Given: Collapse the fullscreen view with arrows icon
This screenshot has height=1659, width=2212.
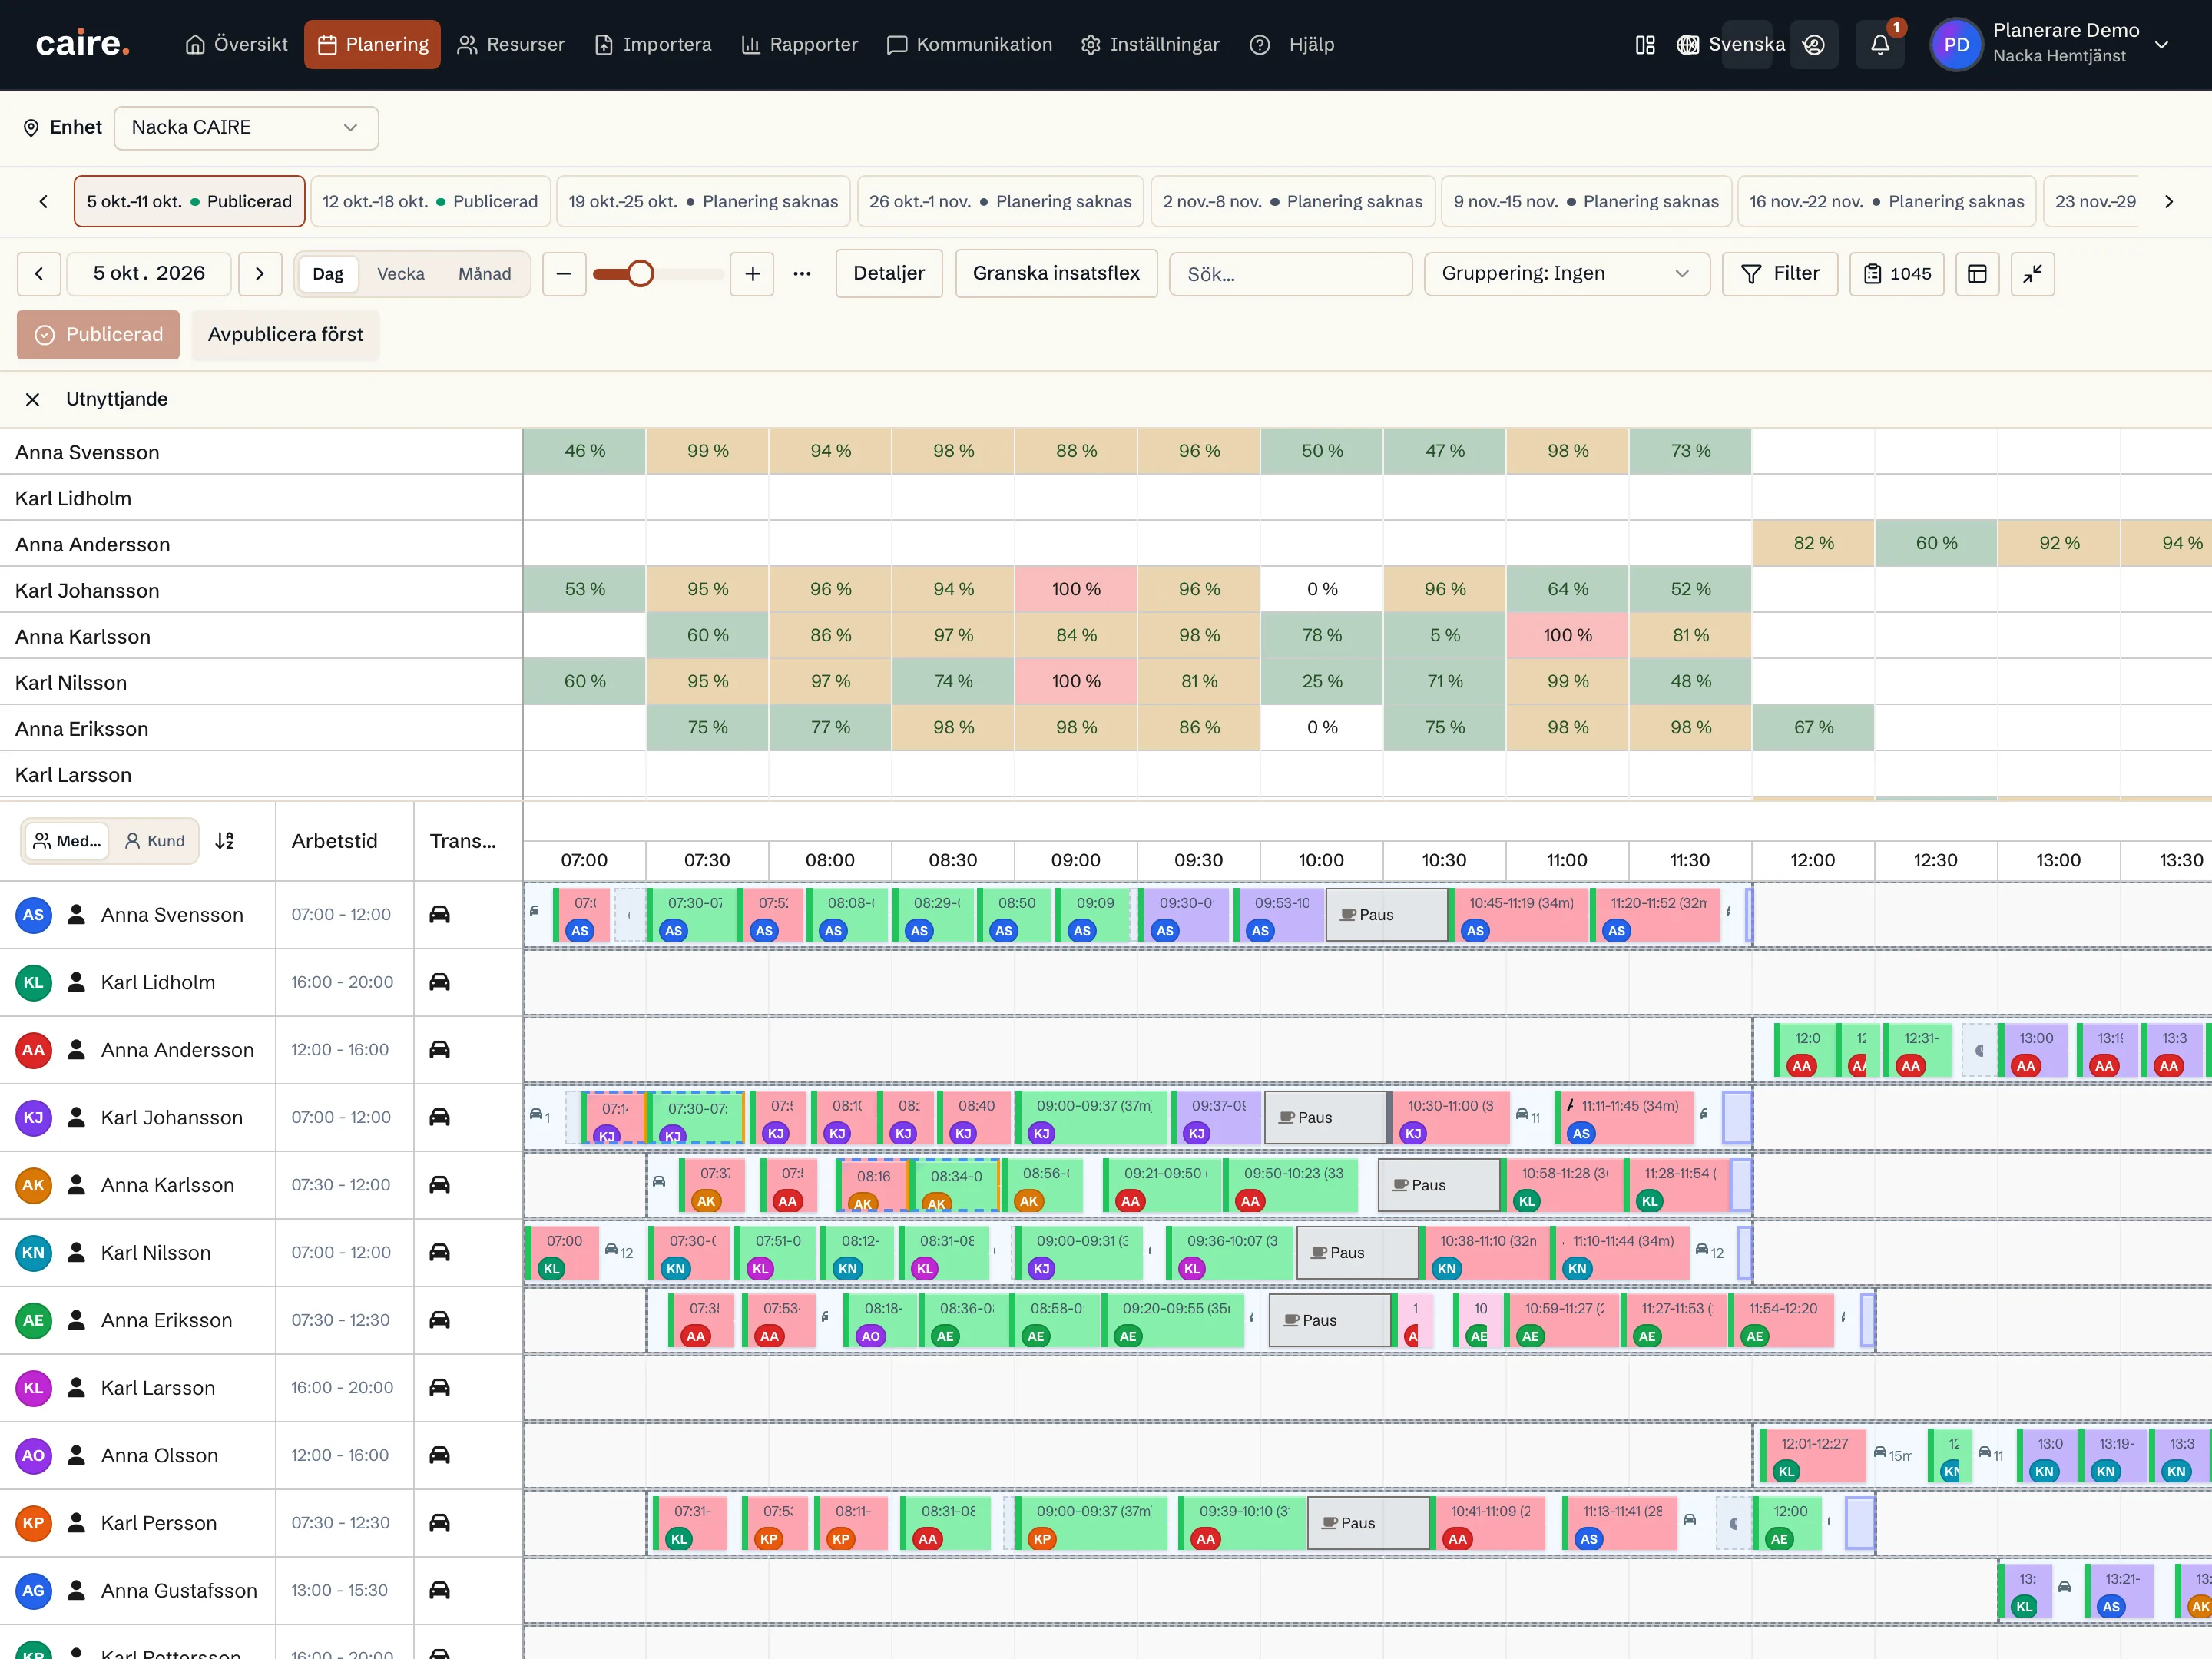Looking at the screenshot, I should point(2032,274).
